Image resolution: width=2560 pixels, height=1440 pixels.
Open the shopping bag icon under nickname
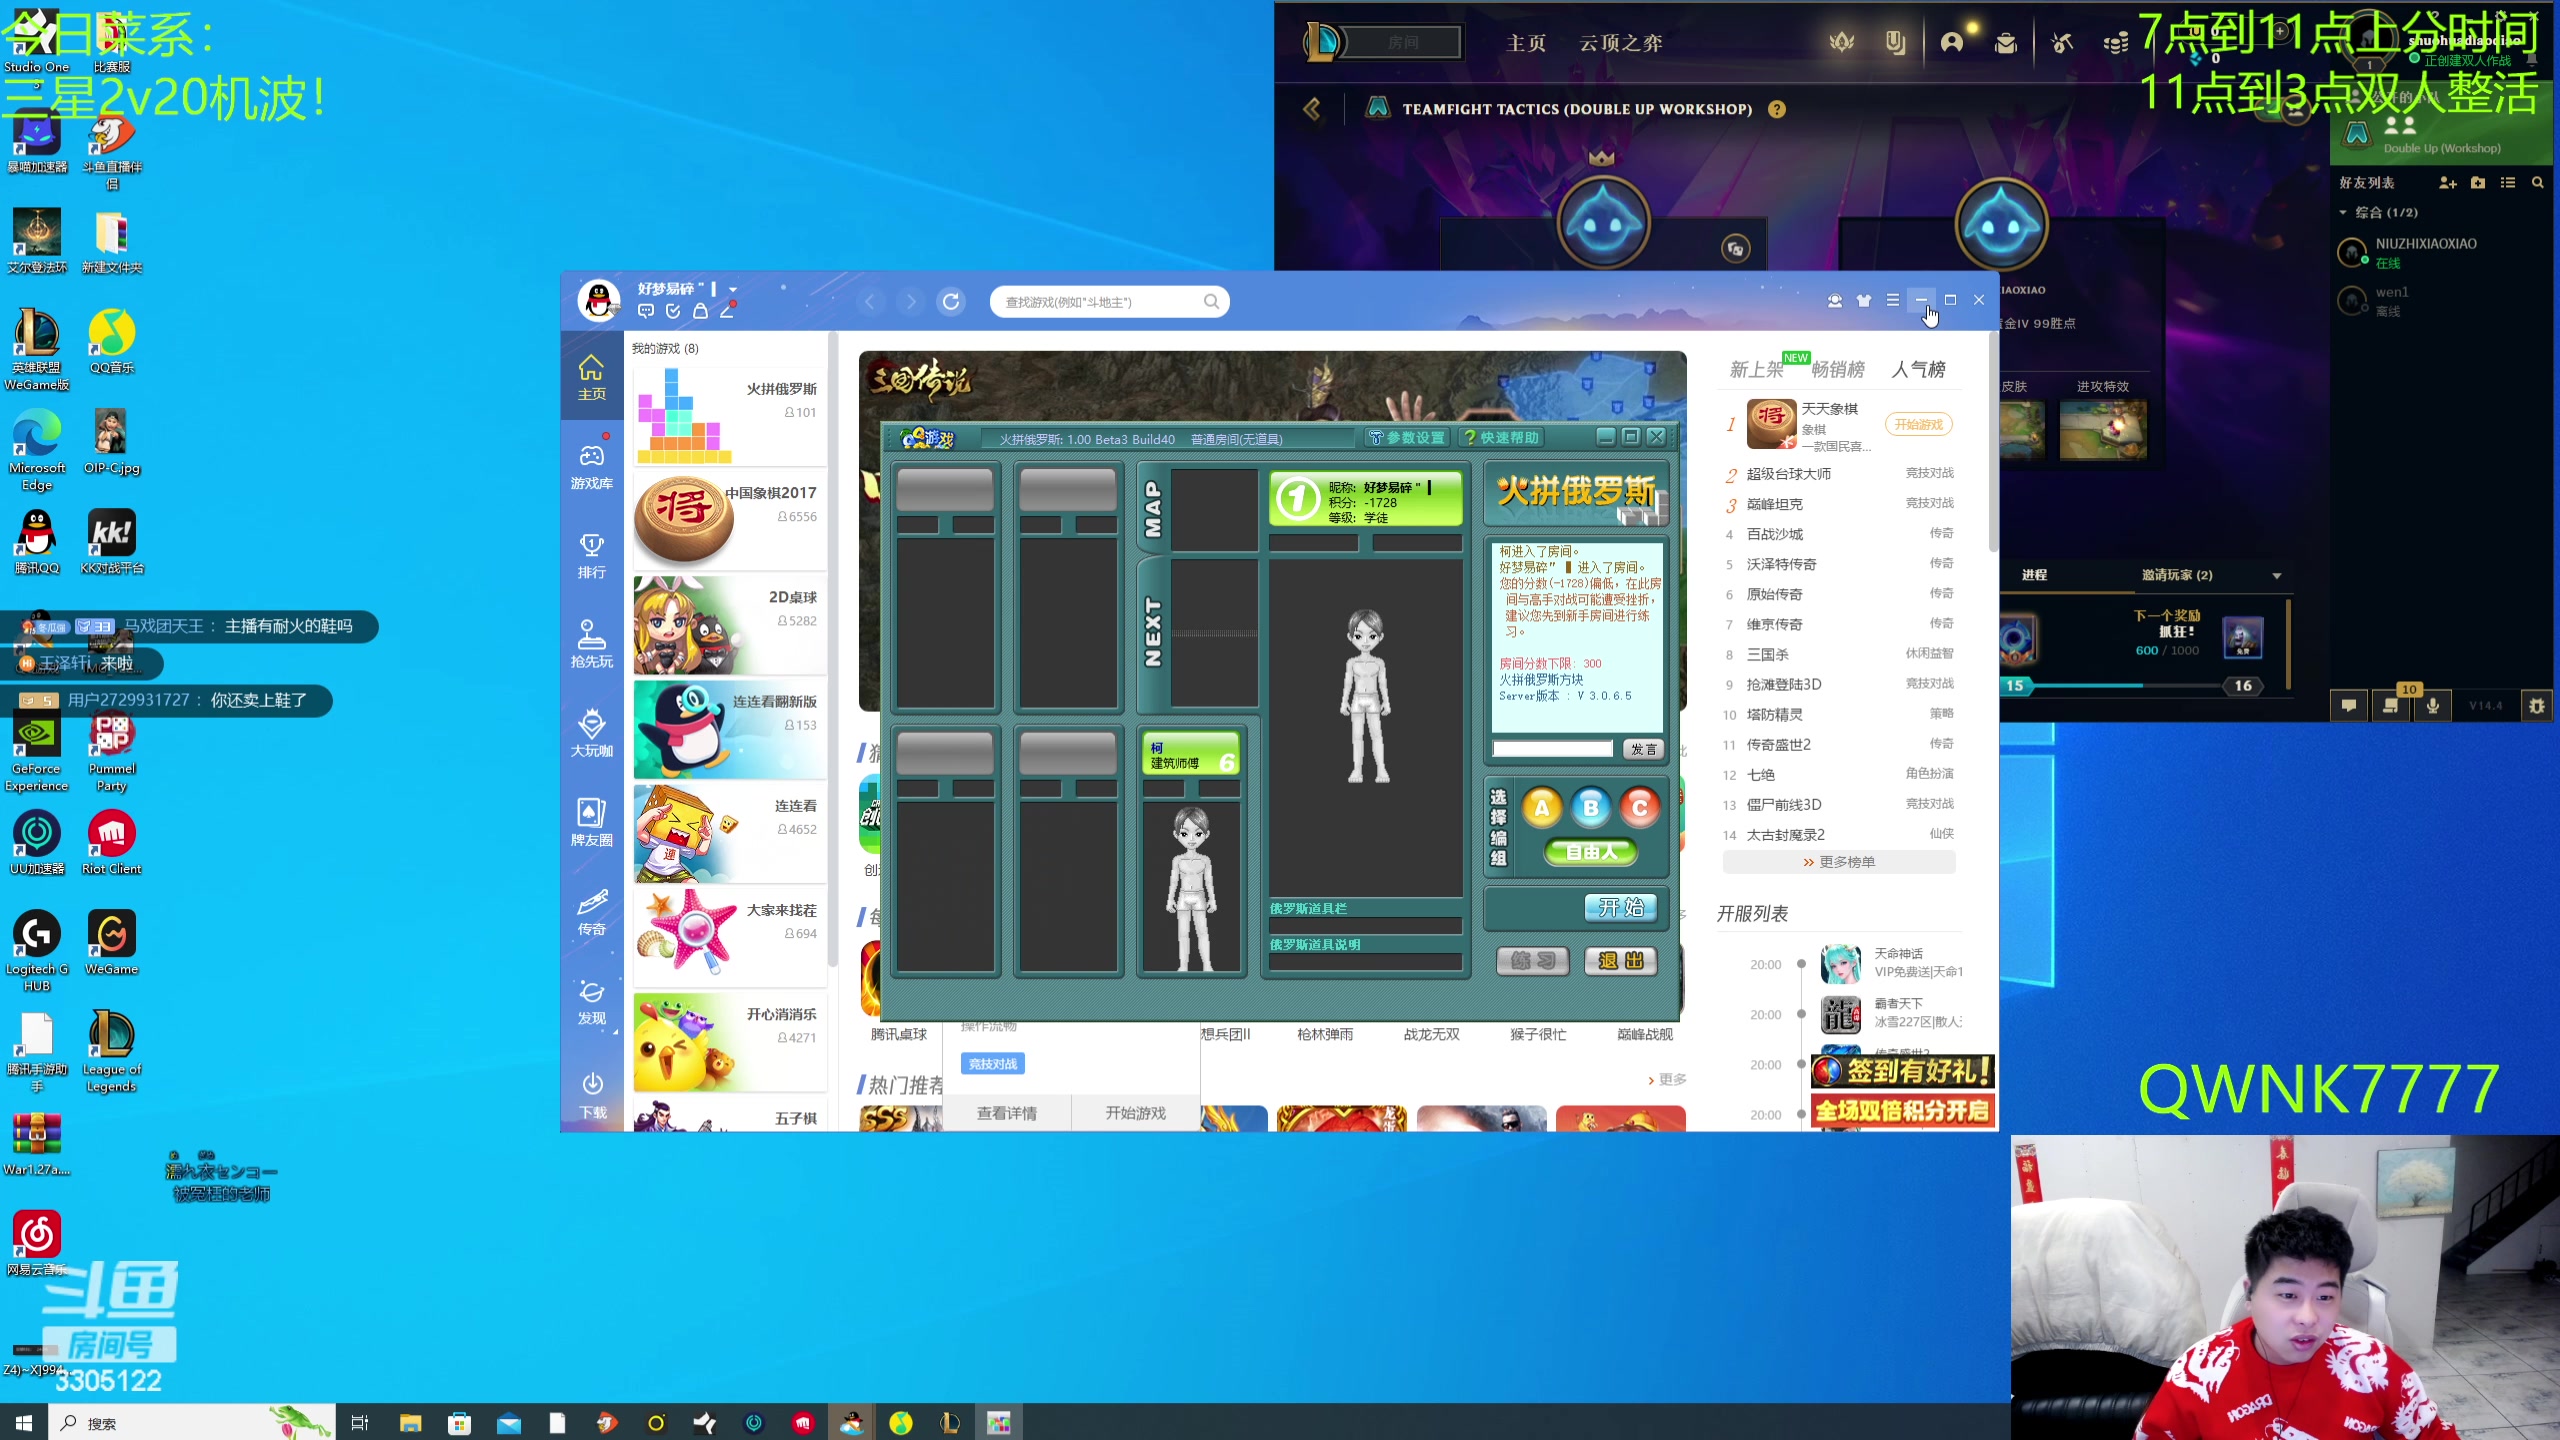(700, 311)
